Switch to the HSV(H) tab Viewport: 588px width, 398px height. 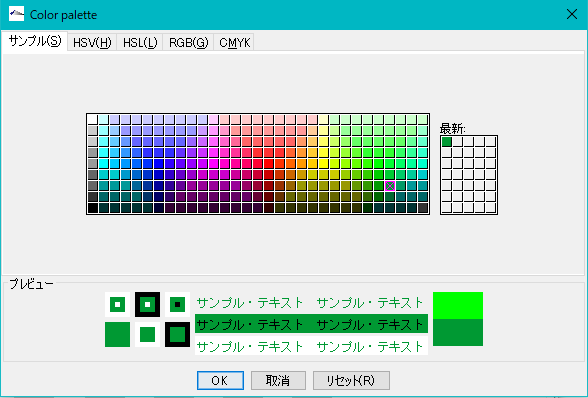(92, 42)
